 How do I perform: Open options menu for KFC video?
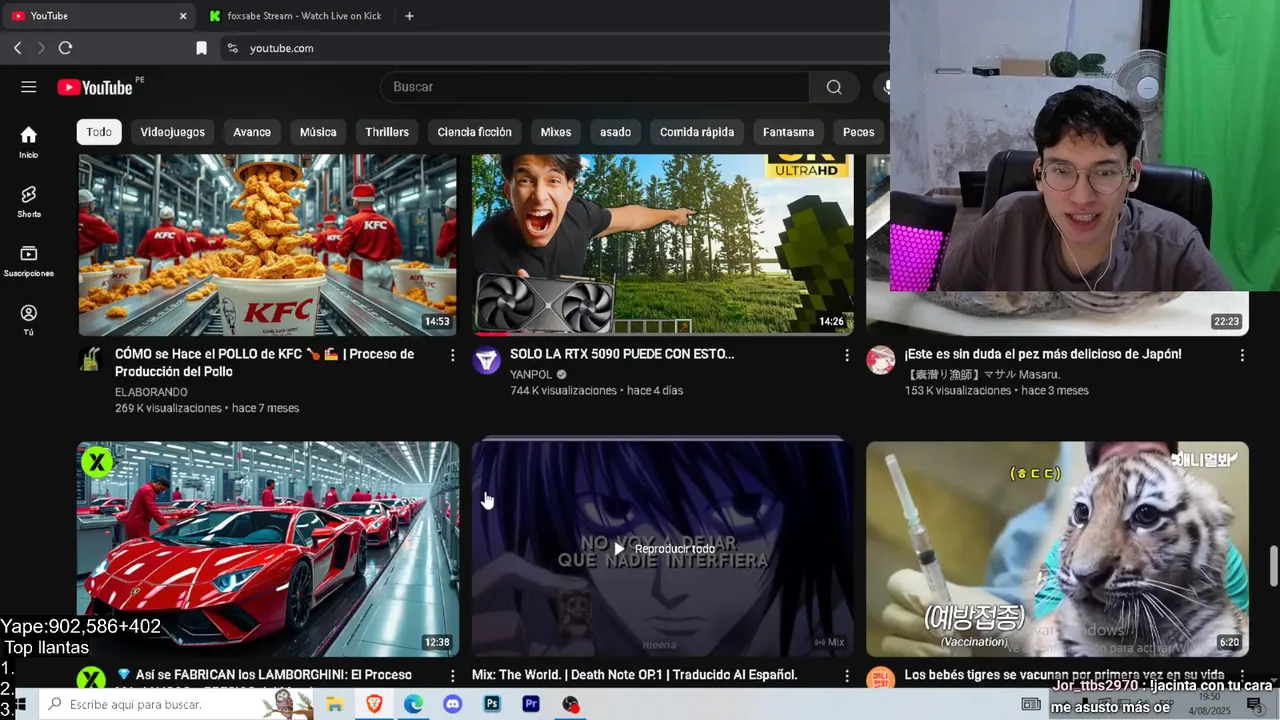point(453,355)
